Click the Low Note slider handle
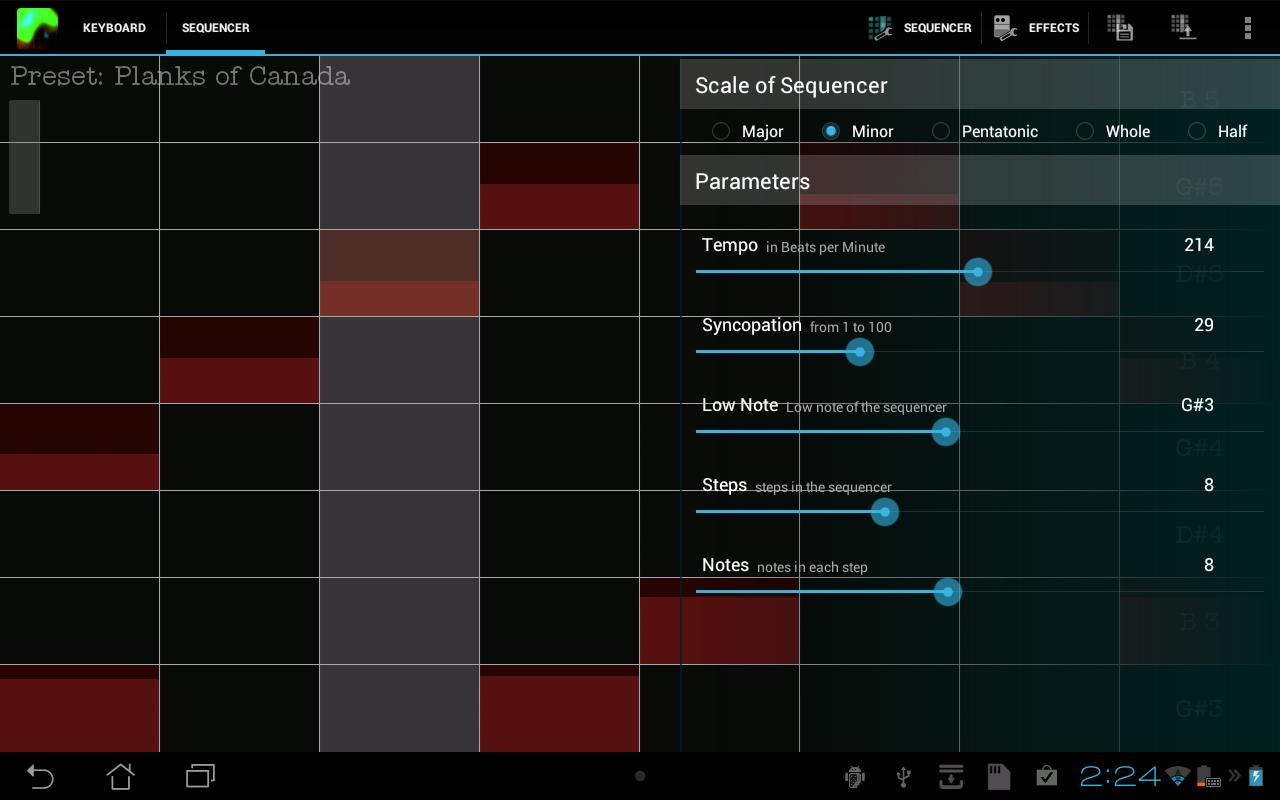Screen dimensions: 1280x800 click(x=945, y=432)
